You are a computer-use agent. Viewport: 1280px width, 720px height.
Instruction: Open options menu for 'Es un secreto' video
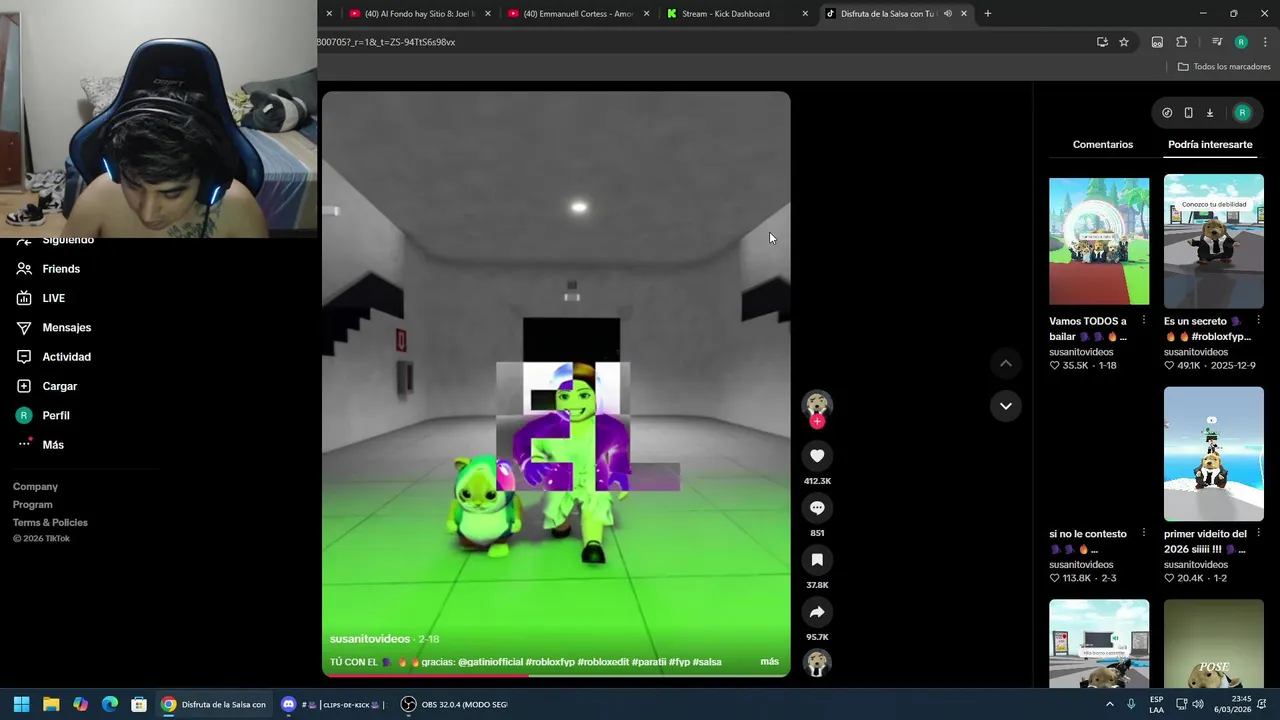coord(1258,321)
